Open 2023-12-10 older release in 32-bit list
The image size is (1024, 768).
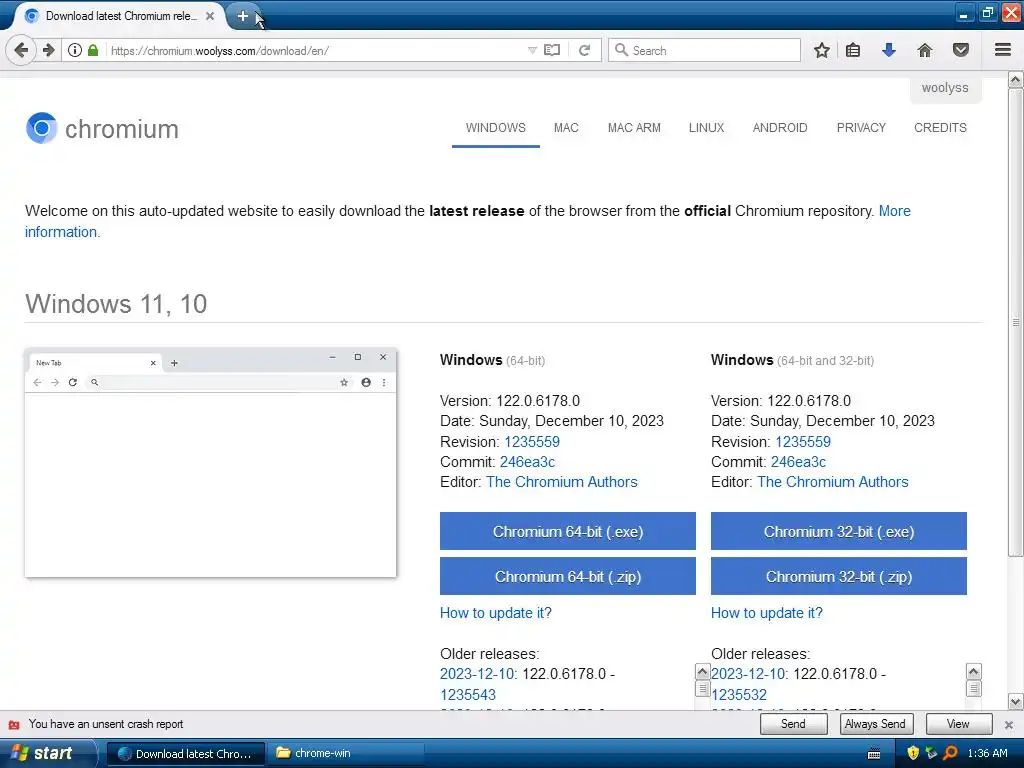click(x=750, y=674)
